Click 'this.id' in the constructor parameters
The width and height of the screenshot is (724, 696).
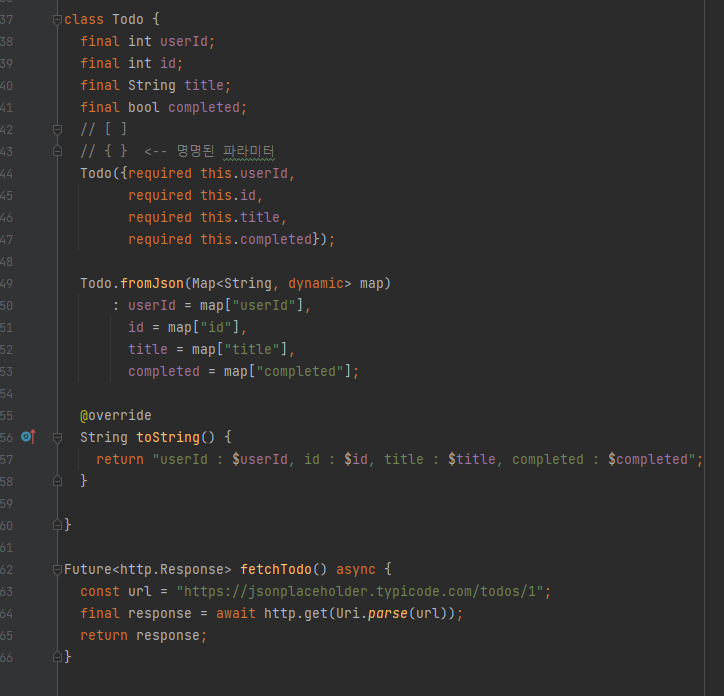[x=228, y=195]
